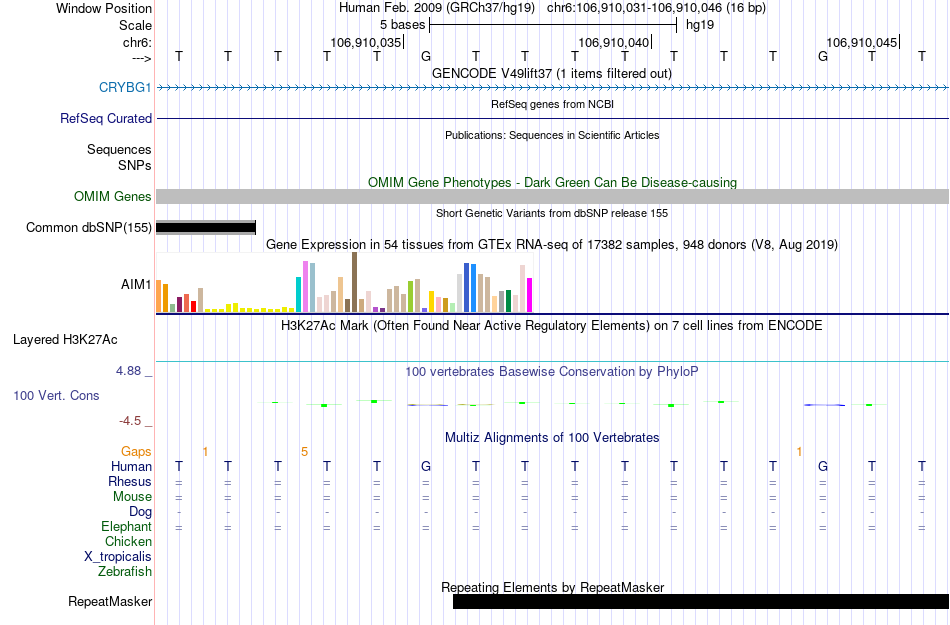Viewport: 950px width, 625px height.
Task: Select the Rhesus species label
Action: [x=130, y=481]
